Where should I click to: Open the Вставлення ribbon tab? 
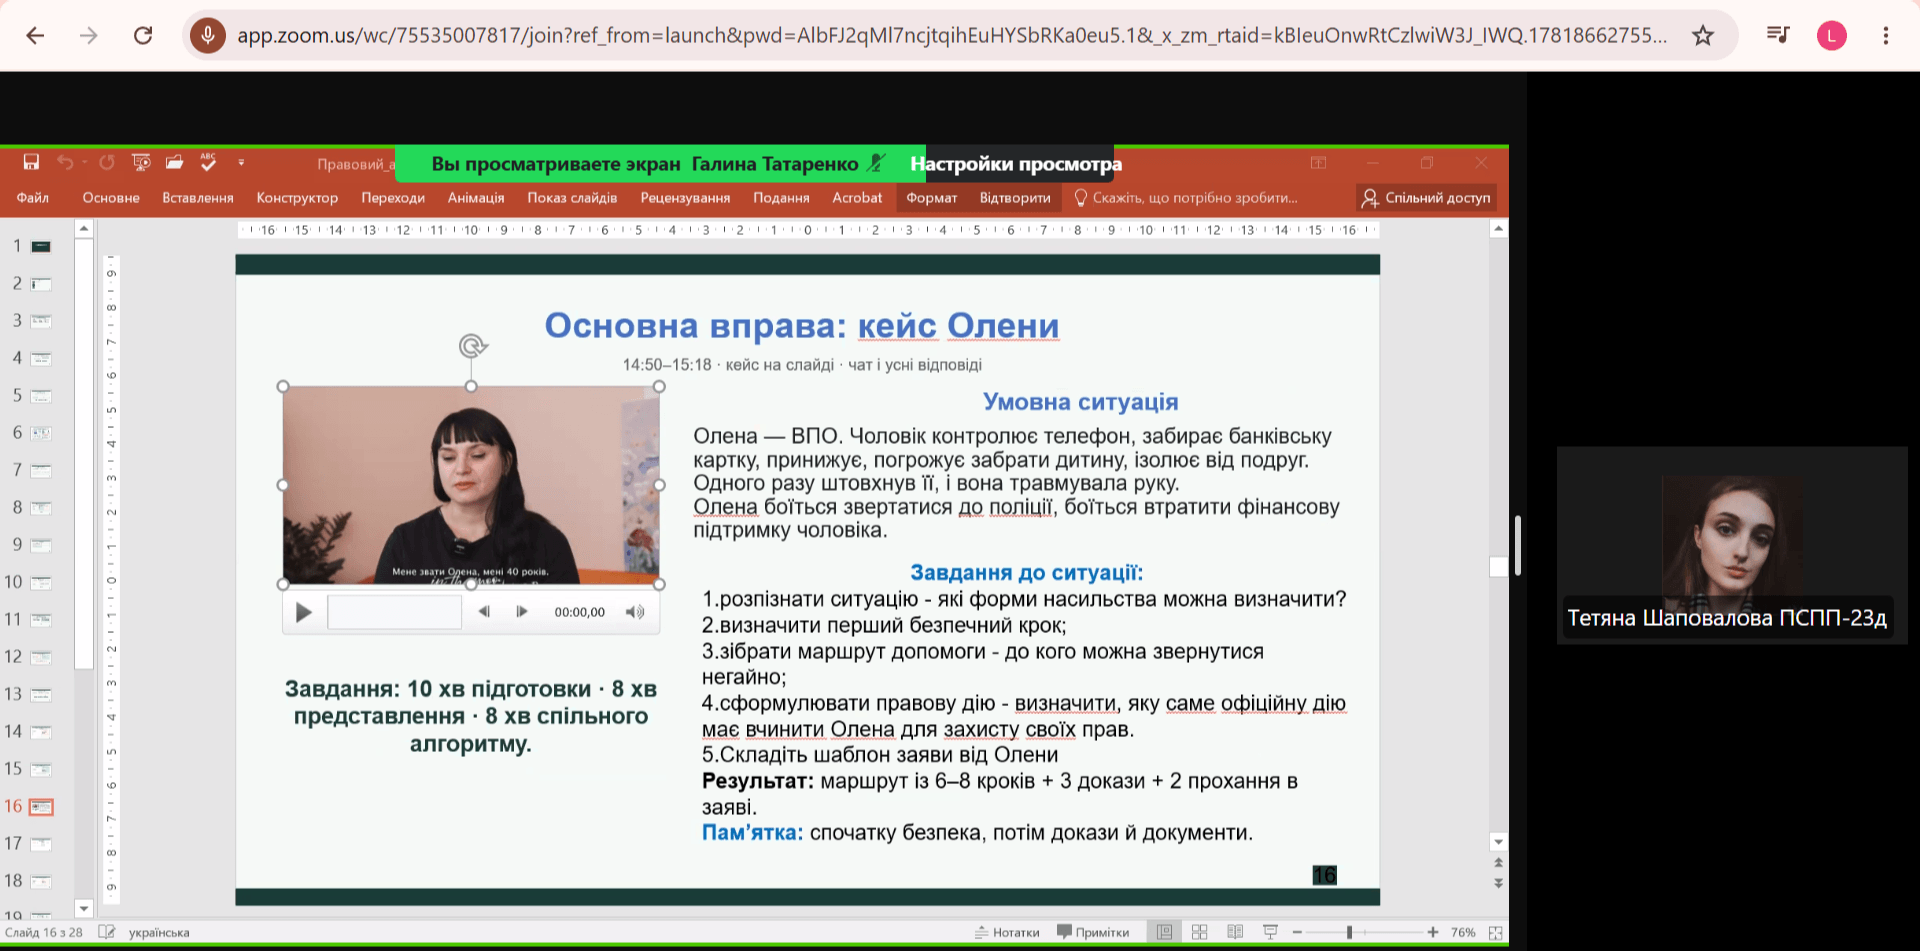pyautogui.click(x=198, y=198)
